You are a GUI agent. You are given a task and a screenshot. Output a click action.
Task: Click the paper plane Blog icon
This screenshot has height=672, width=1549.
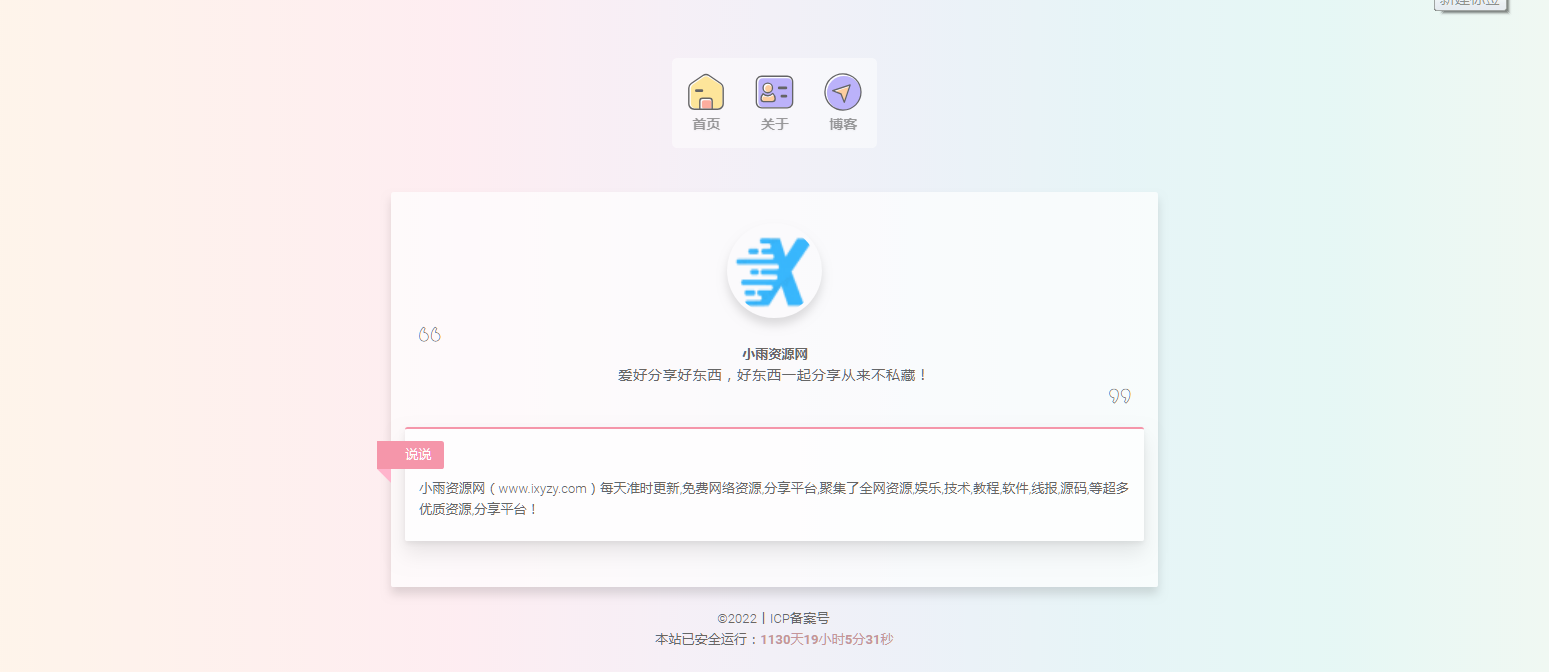842,92
